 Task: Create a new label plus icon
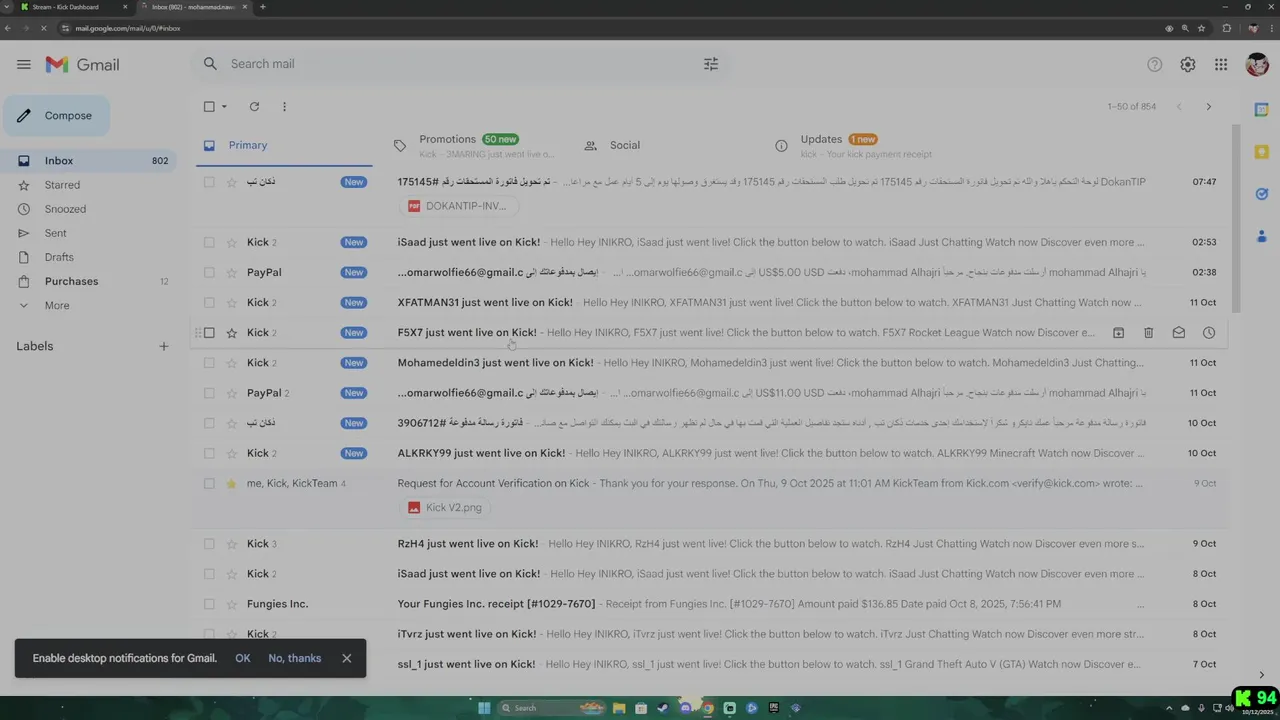(164, 346)
